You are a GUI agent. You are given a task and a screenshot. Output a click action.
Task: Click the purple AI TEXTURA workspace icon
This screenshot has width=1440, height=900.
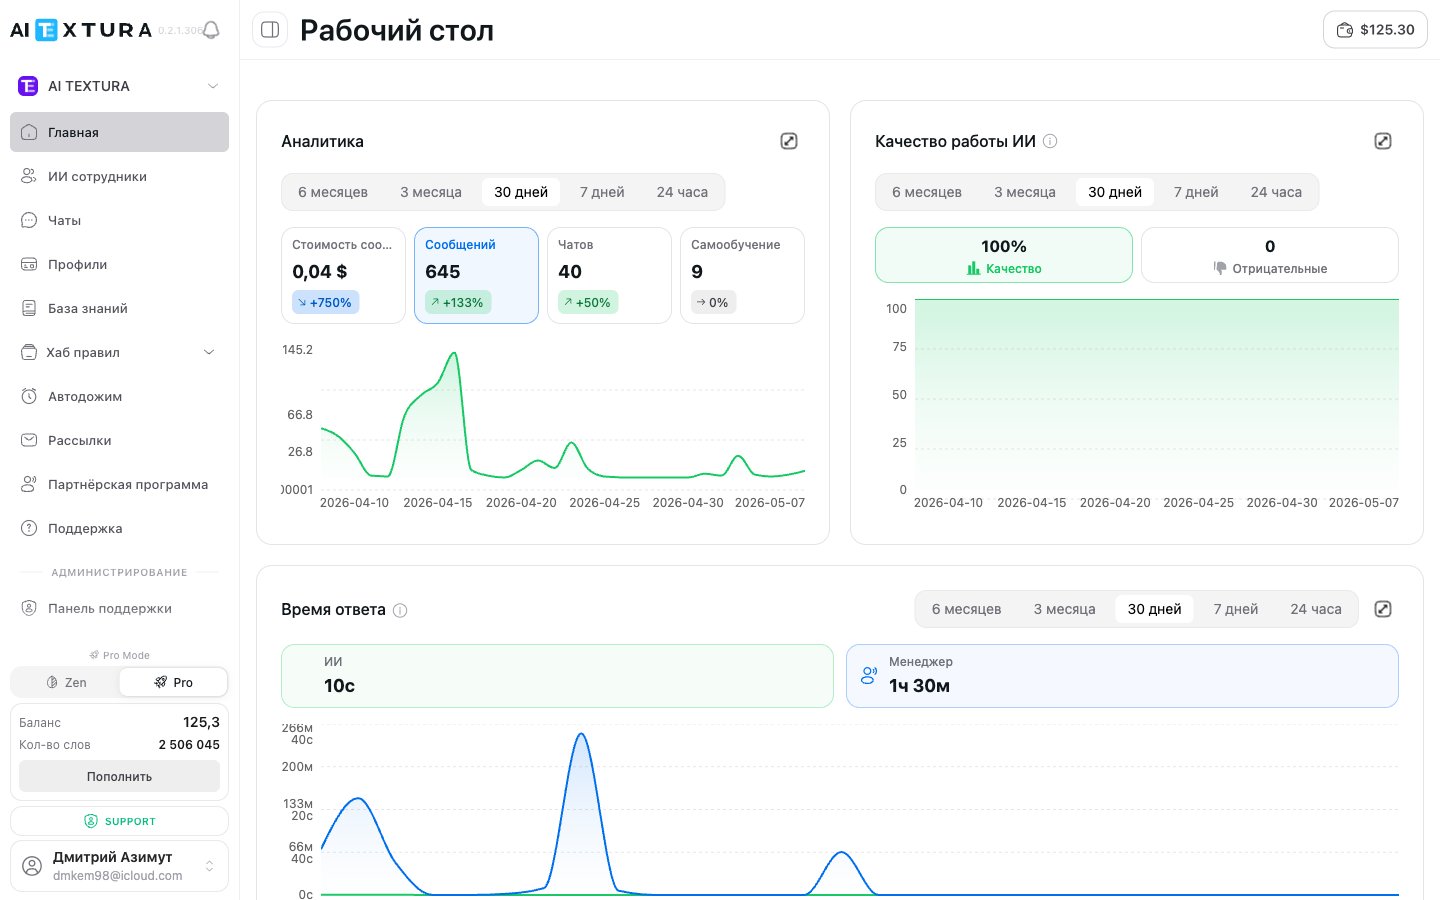[x=28, y=86]
